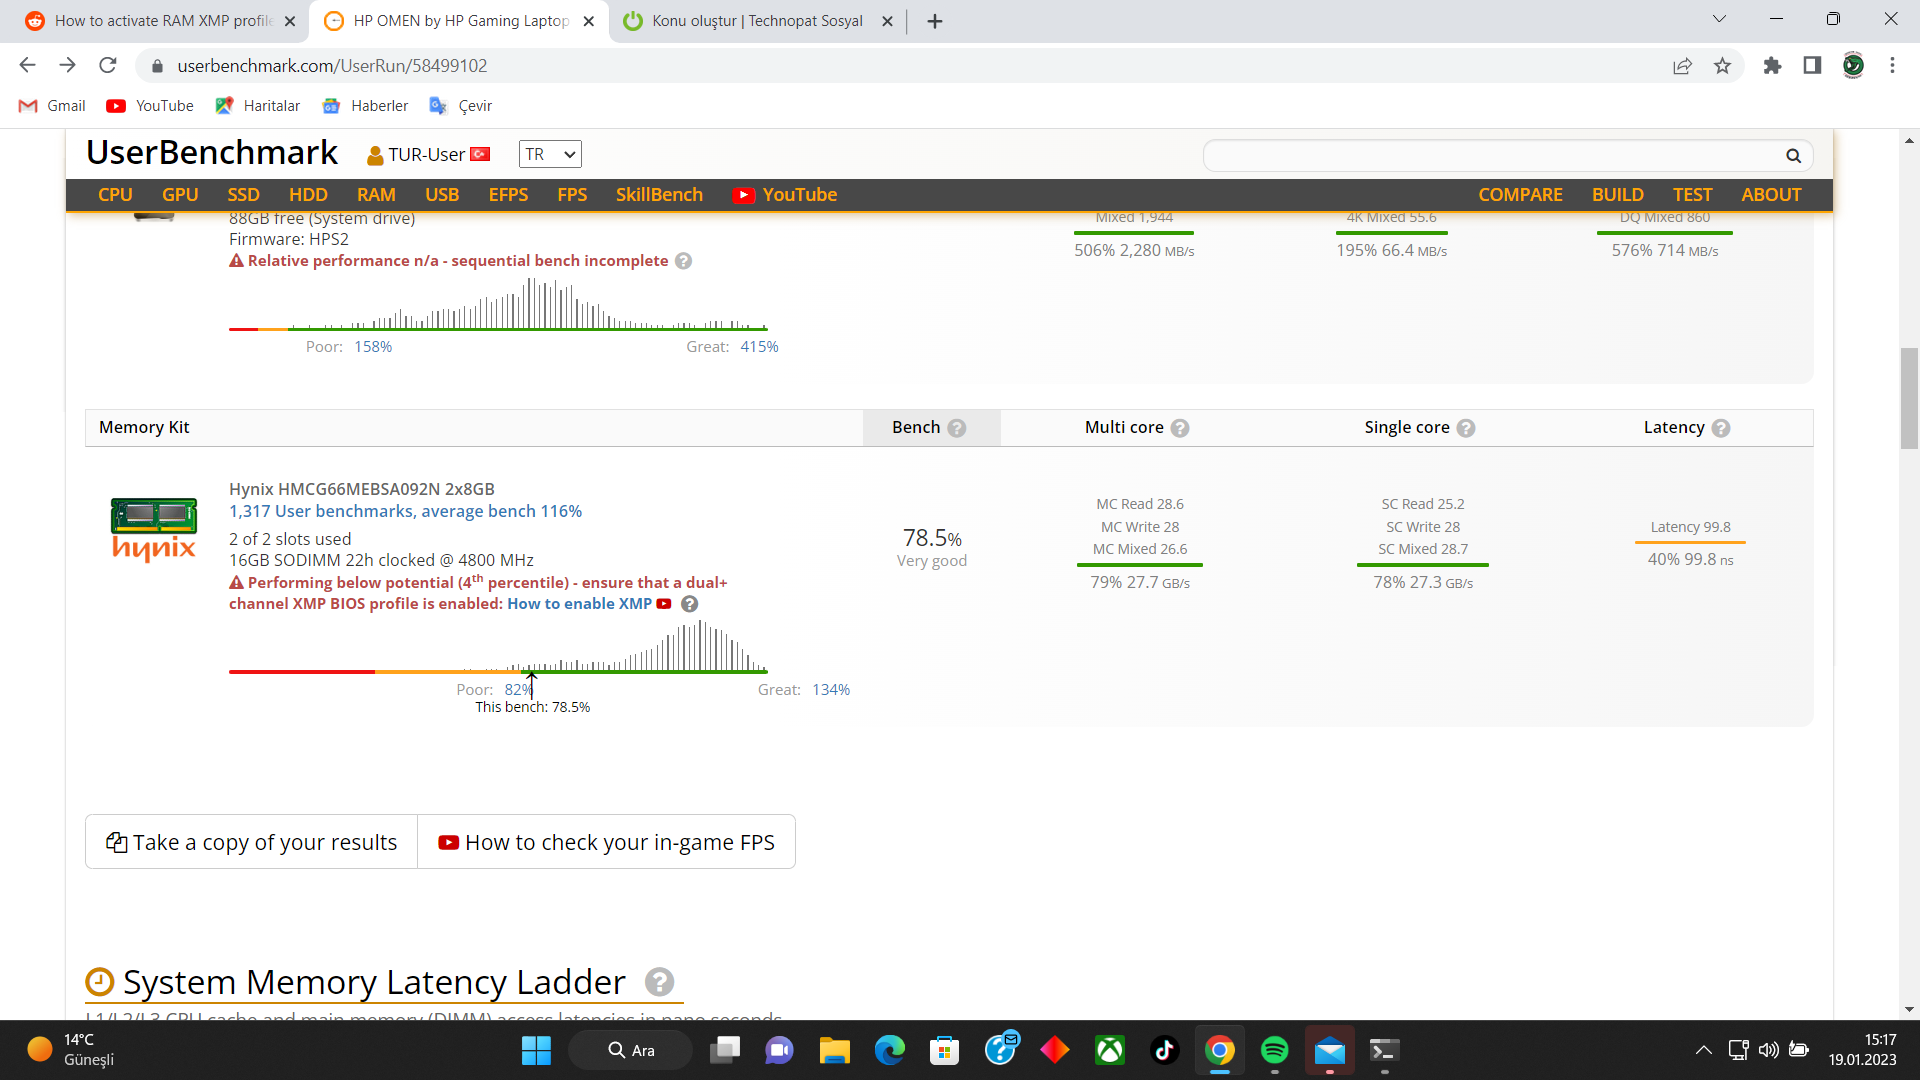Click the search magnifier icon on UserBenchmark
This screenshot has width=1920, height=1080.
1793,156
